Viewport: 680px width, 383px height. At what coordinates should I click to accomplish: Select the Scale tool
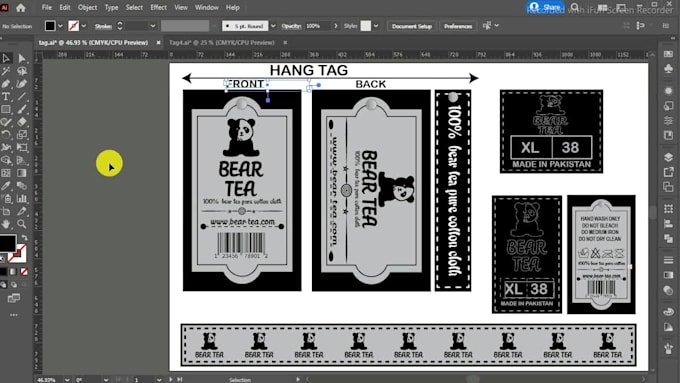[22, 135]
